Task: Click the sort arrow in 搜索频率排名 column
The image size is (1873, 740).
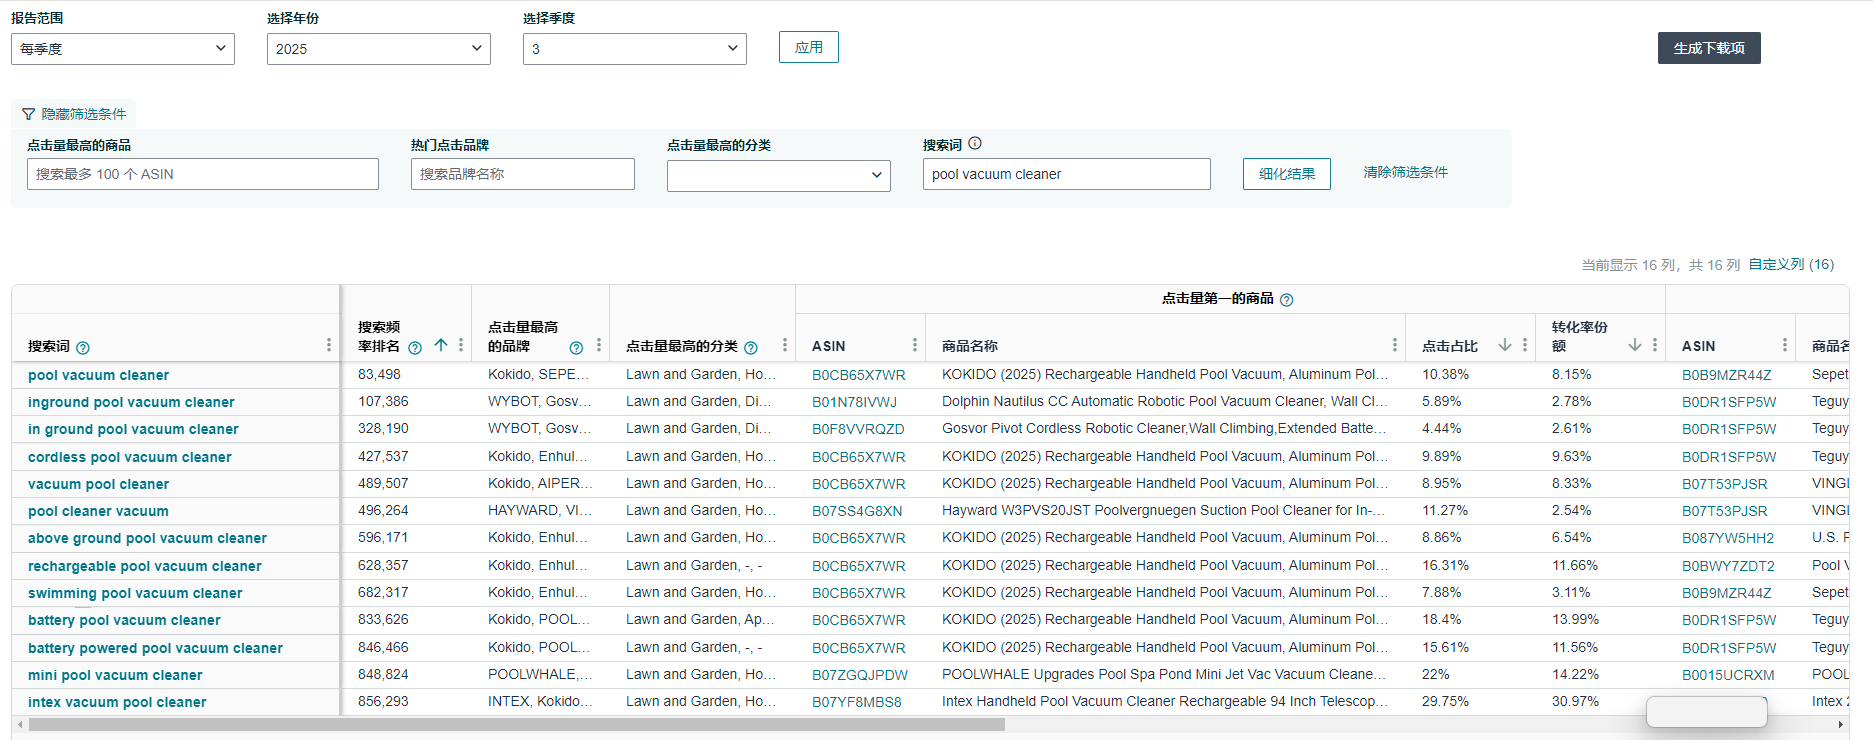Action: coord(440,345)
